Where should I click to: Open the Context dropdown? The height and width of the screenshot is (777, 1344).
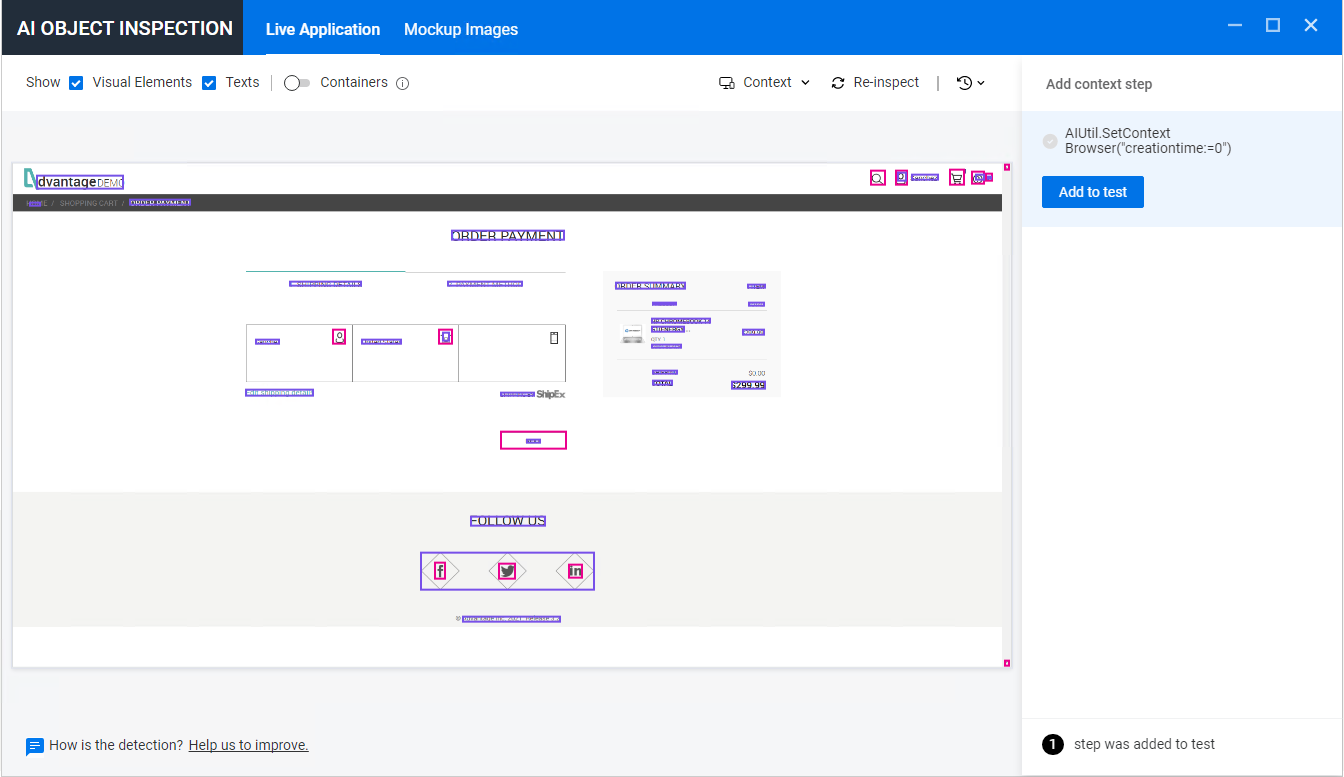pyautogui.click(x=765, y=83)
